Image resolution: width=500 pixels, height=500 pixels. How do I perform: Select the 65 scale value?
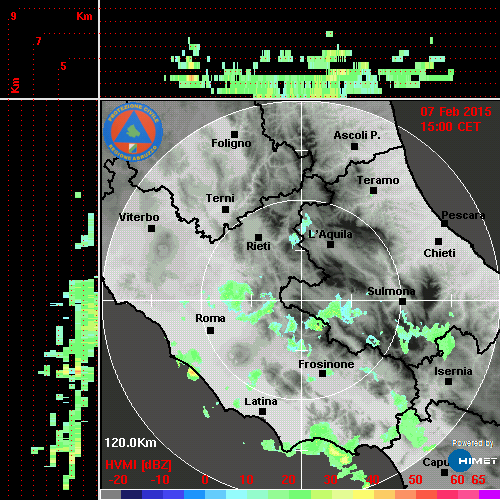click(x=478, y=480)
